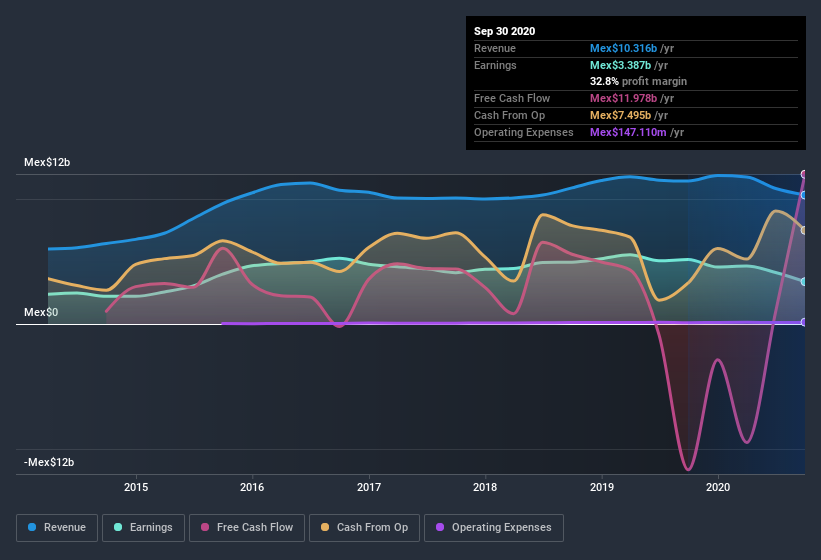This screenshot has height=560, width=821.
Task: Select the Earnings endpoint marker on chart
Action: click(x=804, y=282)
